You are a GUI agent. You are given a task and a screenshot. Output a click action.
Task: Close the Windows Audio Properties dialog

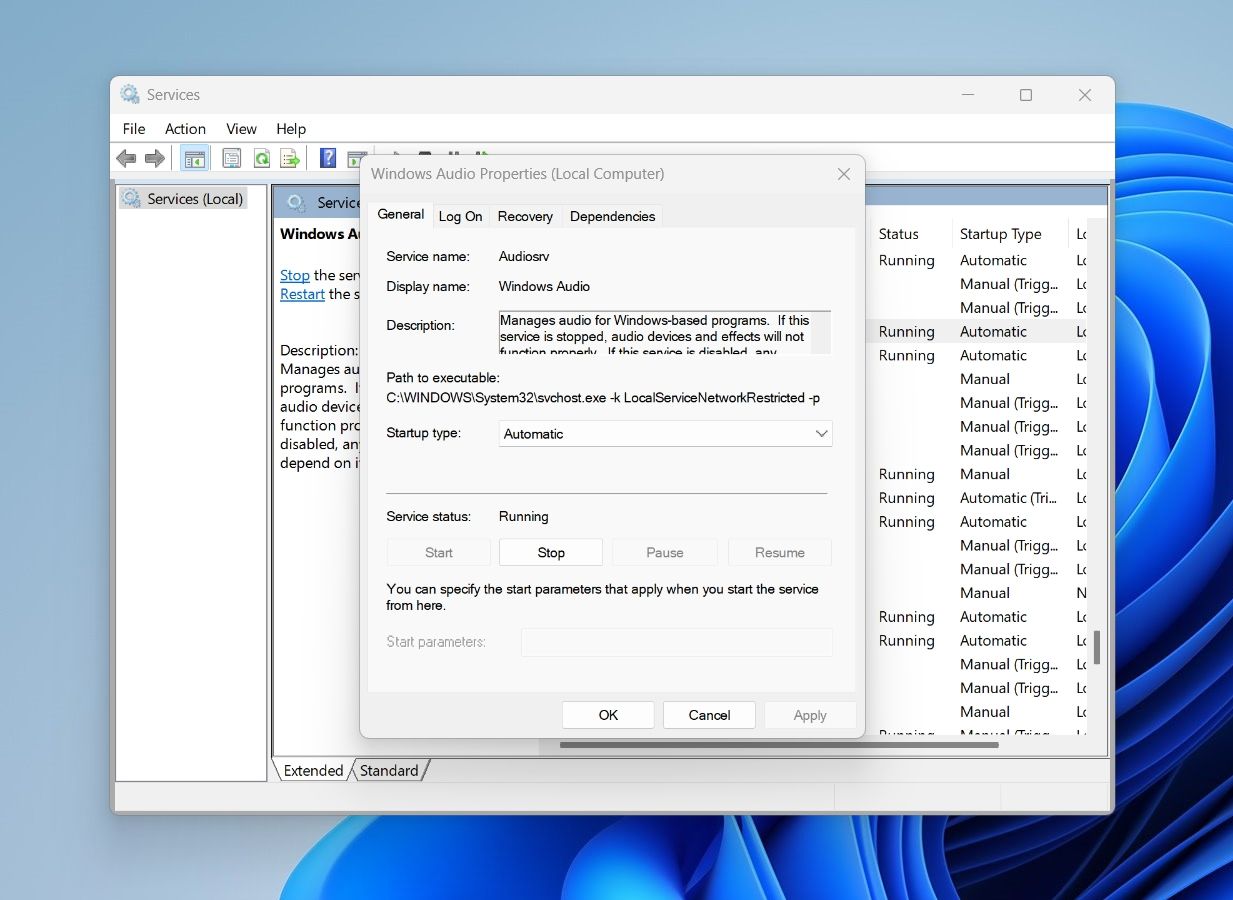[843, 174]
